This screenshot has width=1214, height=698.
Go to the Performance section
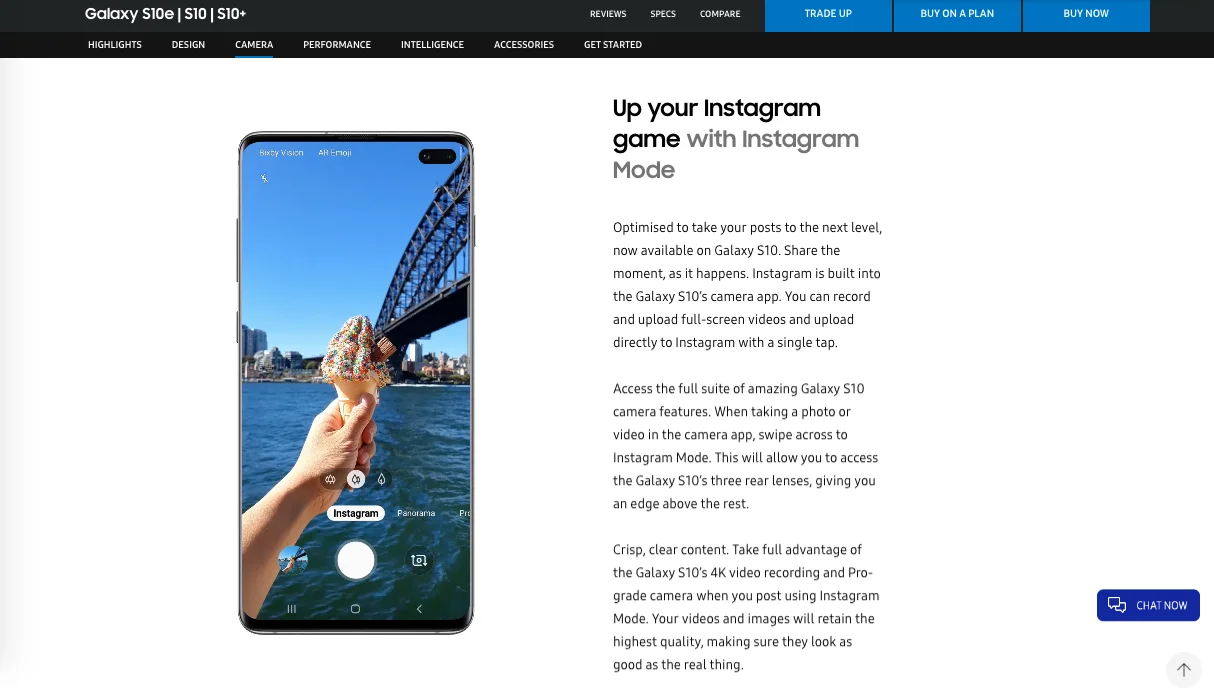(x=337, y=45)
